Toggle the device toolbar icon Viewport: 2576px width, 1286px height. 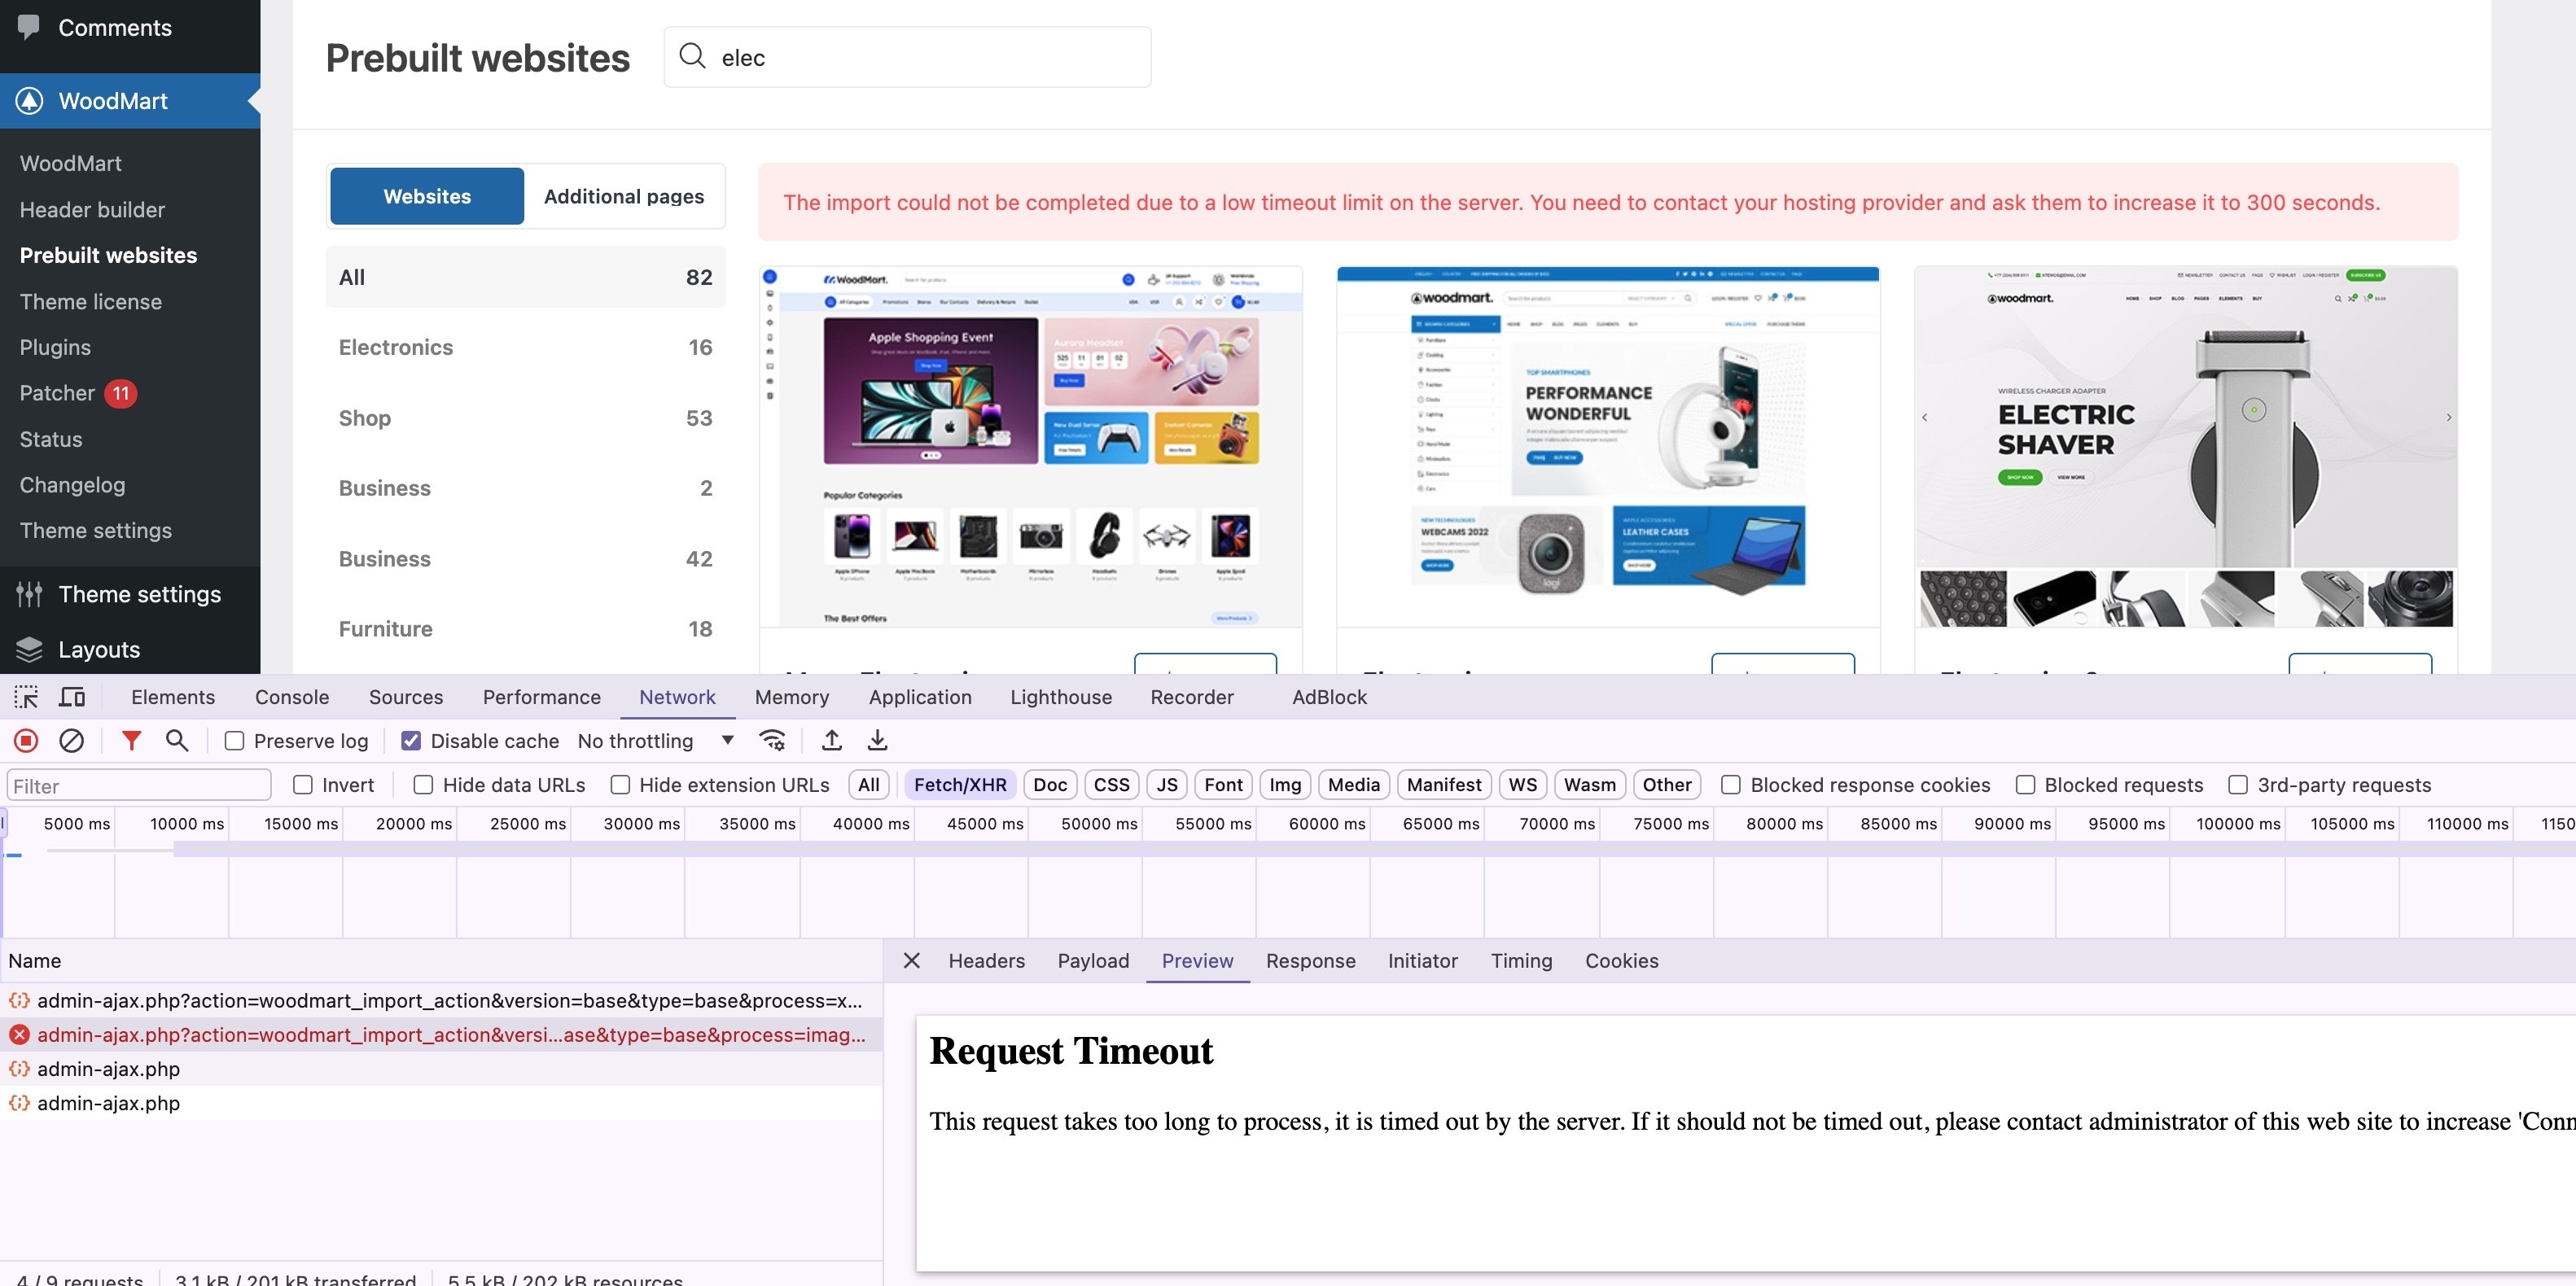tap(72, 697)
